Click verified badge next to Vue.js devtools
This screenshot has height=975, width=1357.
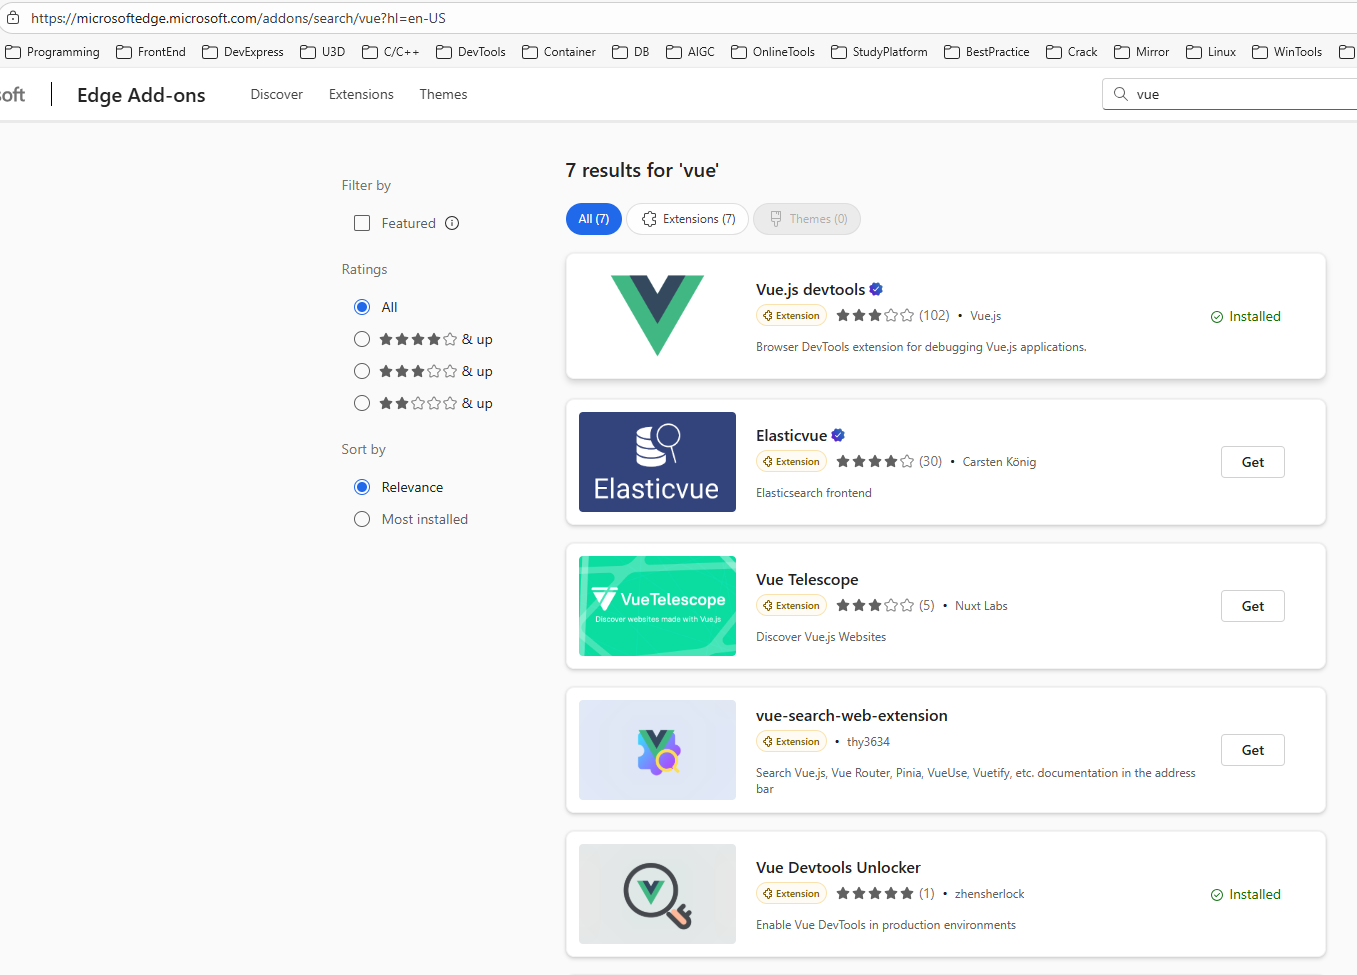click(x=876, y=289)
